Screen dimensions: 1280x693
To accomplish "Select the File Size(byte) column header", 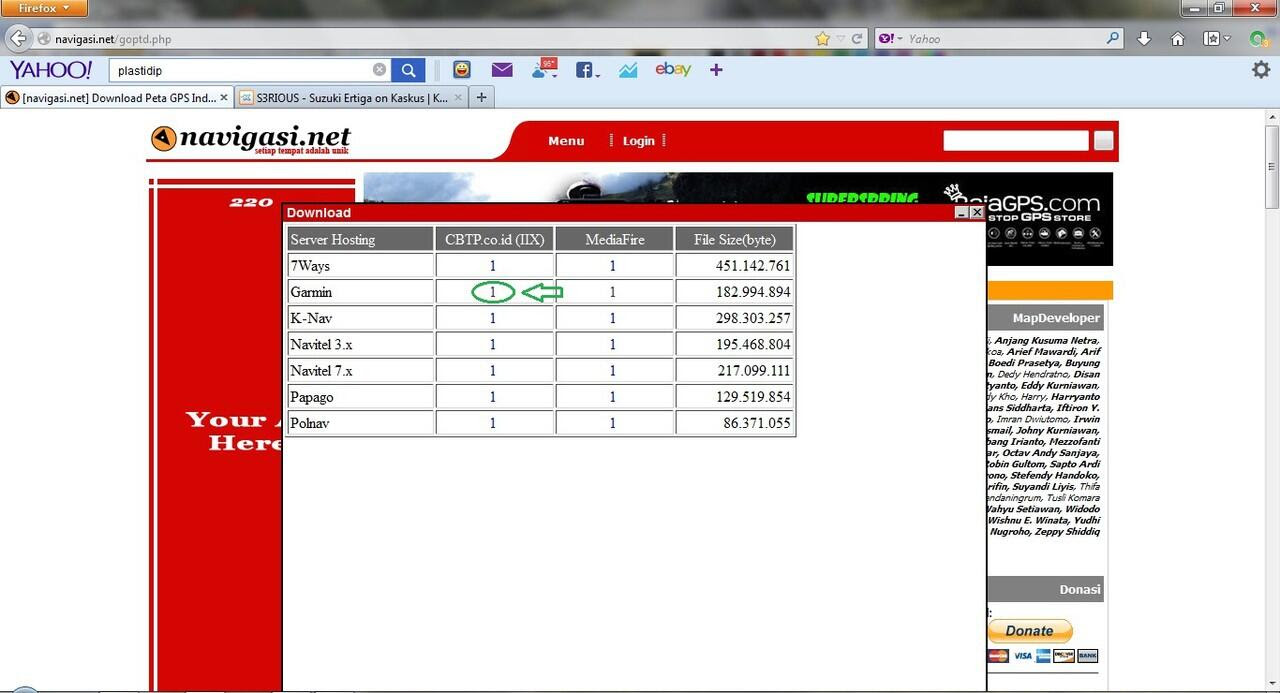I will tap(734, 239).
